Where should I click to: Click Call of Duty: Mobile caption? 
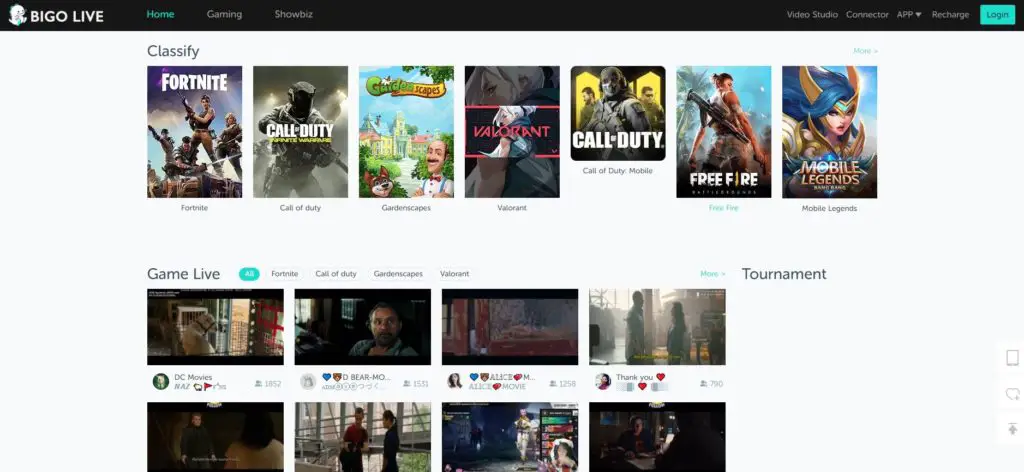618,171
